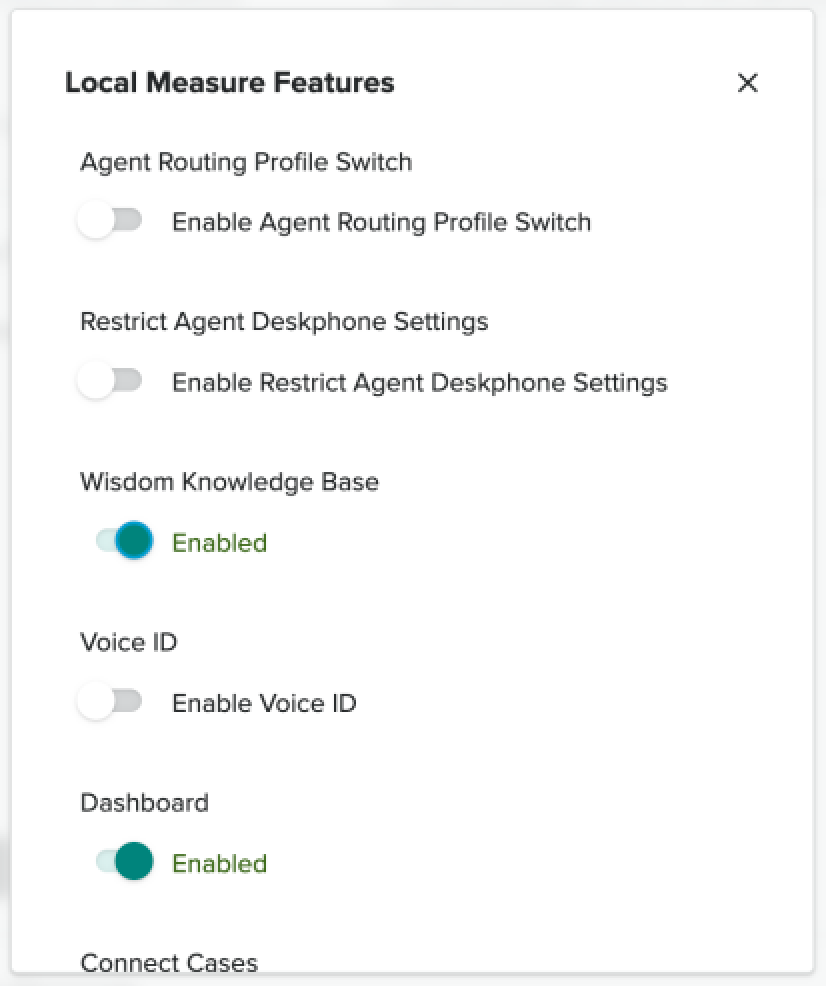This screenshot has height=986, width=826.
Task: Click the 'Local Measure Features' dialog title
Action: [229, 82]
